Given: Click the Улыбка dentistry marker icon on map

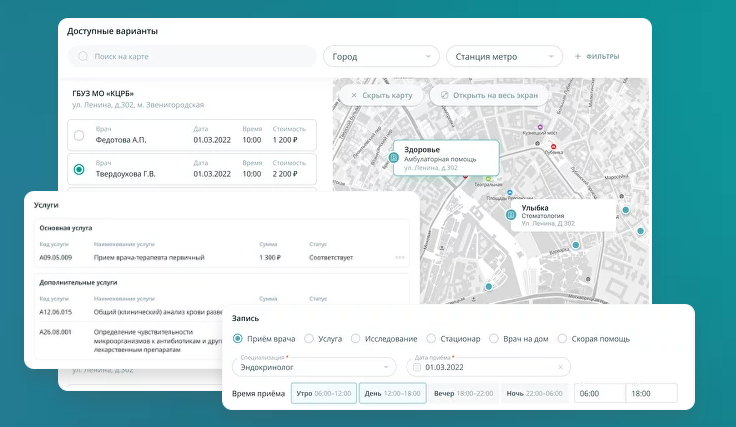Looking at the screenshot, I should (511, 215).
